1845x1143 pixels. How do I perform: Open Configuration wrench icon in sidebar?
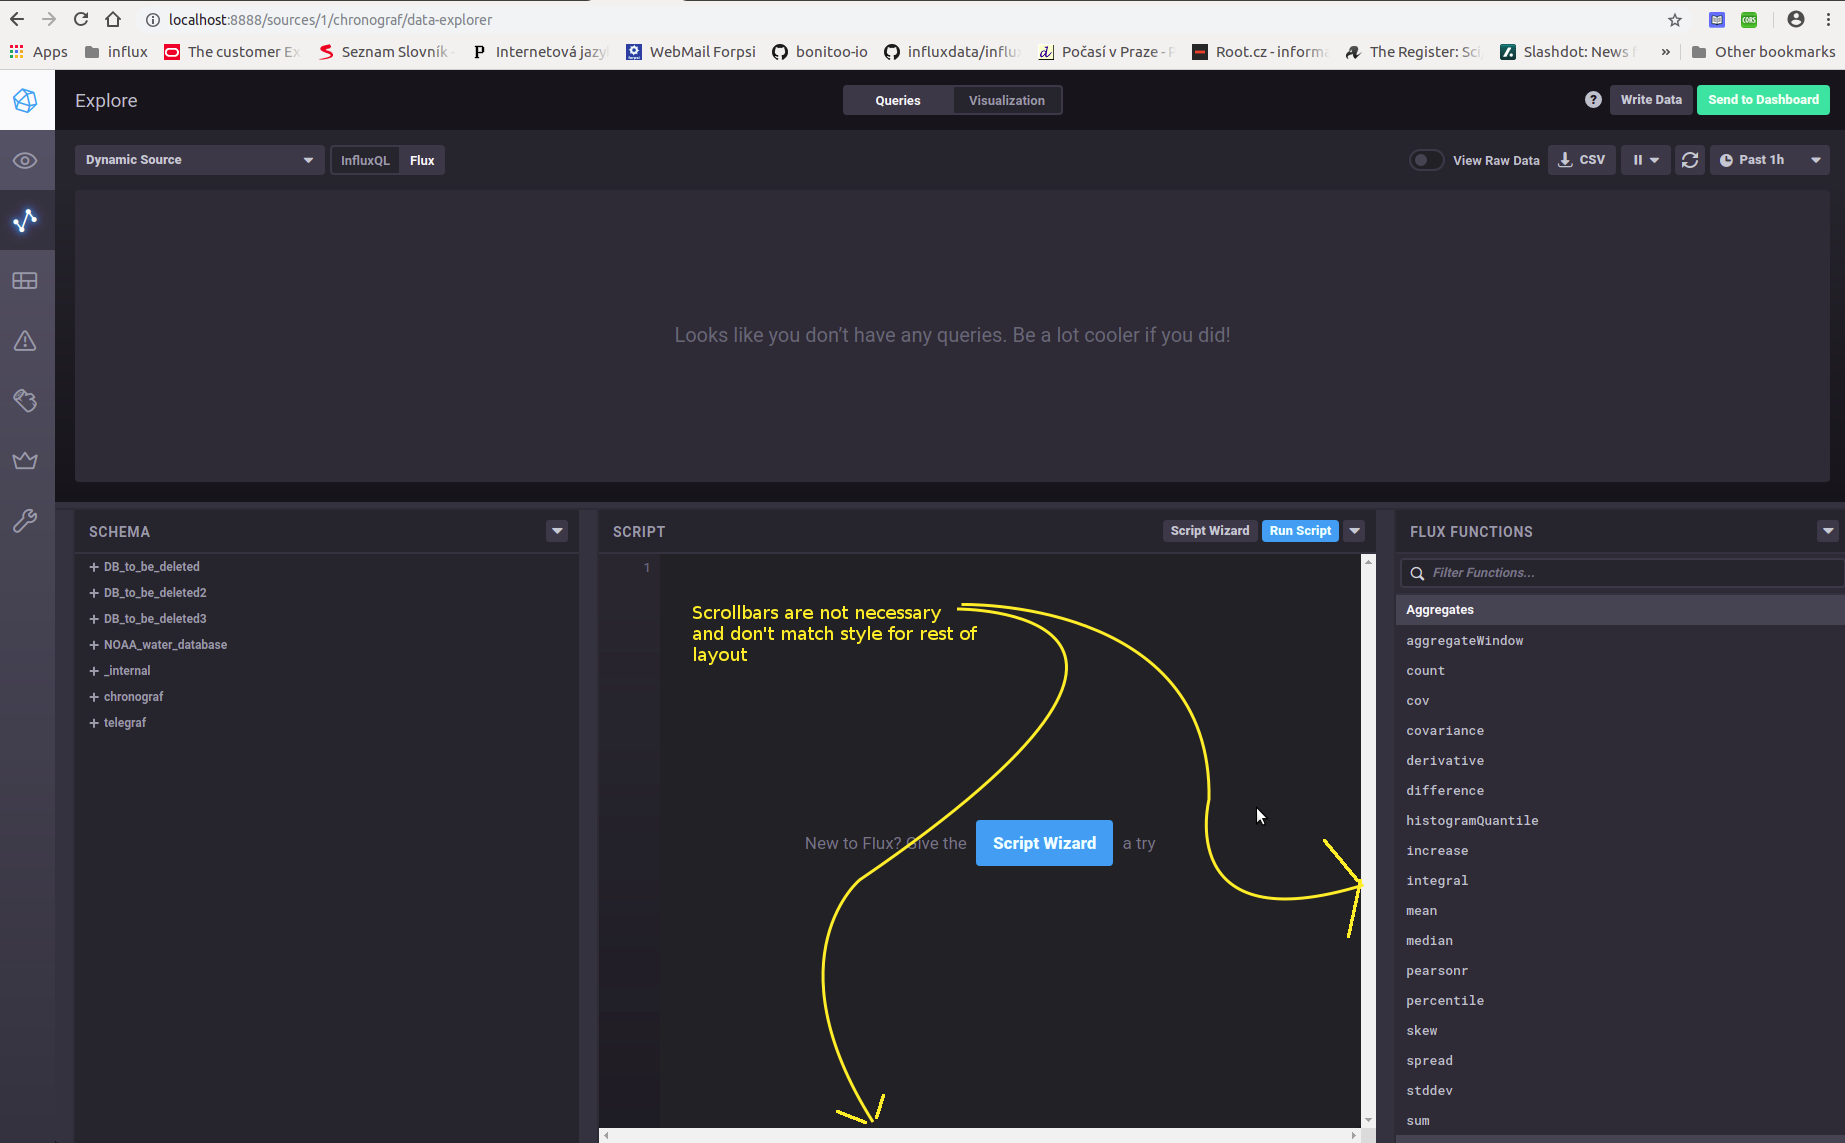(x=25, y=520)
